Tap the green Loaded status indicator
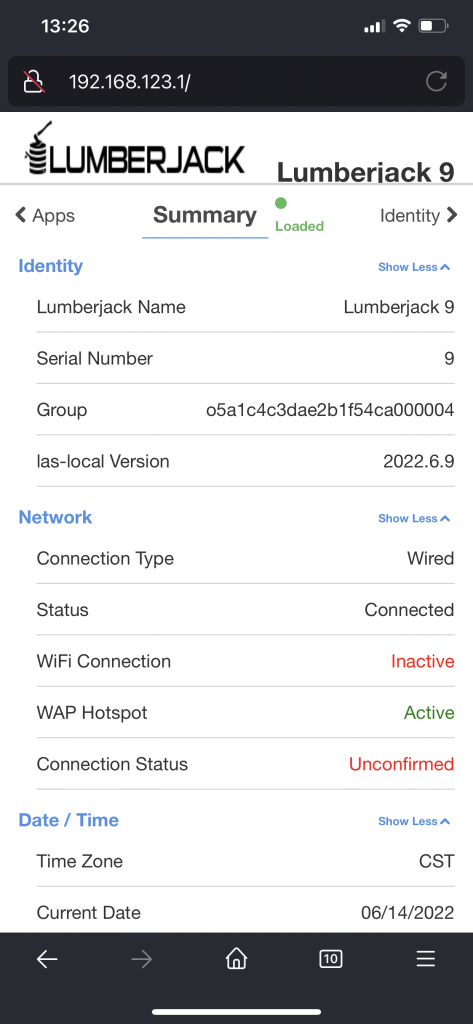Image resolution: width=473 pixels, height=1024 pixels. tap(299, 216)
